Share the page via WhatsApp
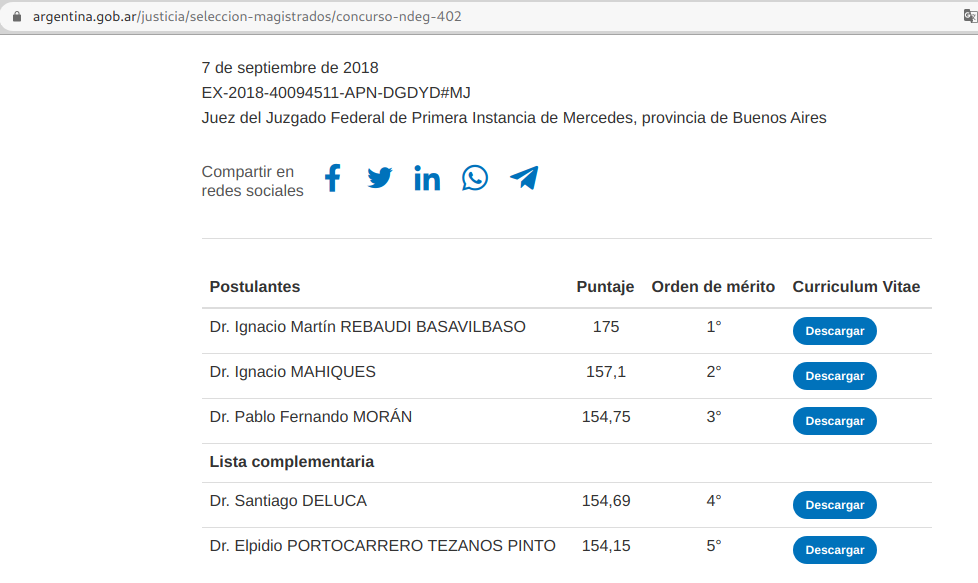The height and width of the screenshot is (583, 978). 475,178
